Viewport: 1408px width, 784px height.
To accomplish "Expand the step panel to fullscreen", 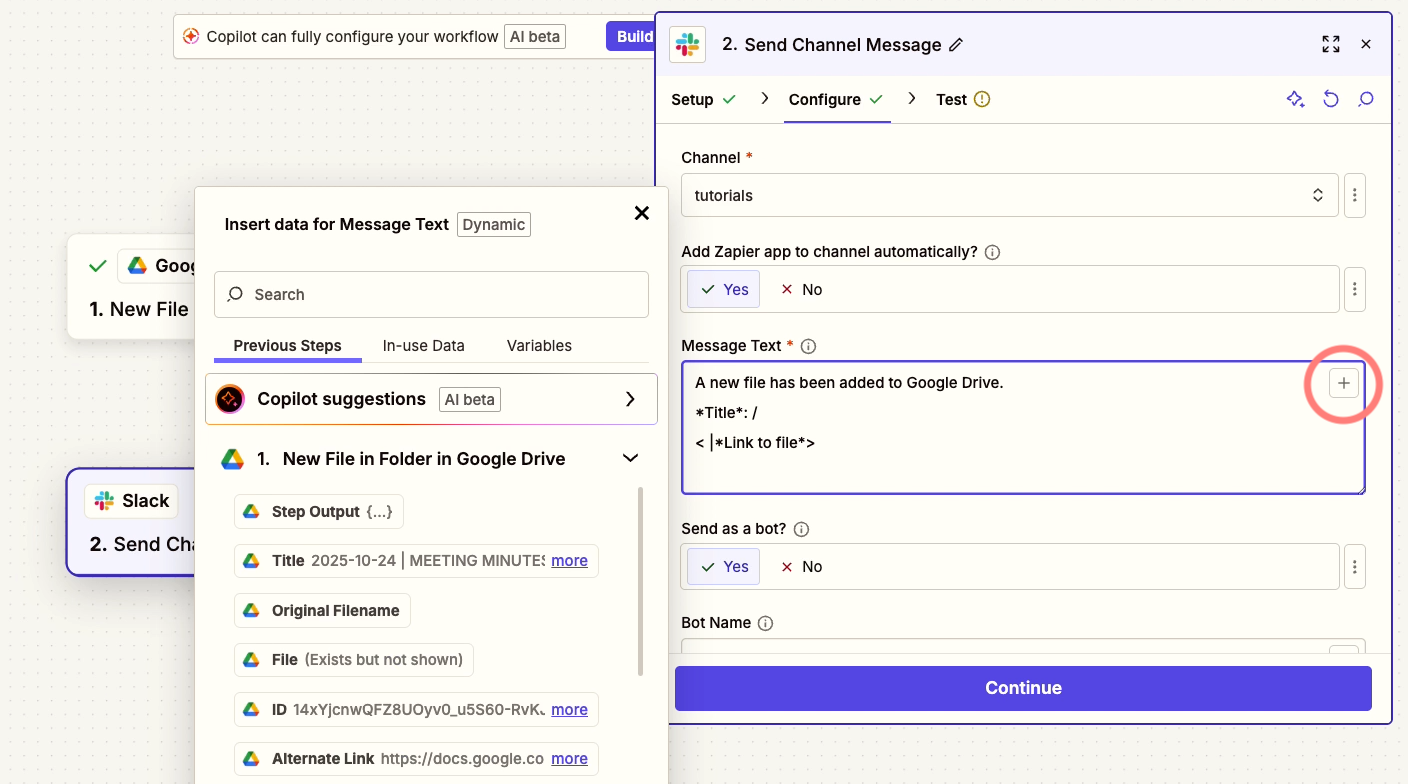I will click(1331, 44).
